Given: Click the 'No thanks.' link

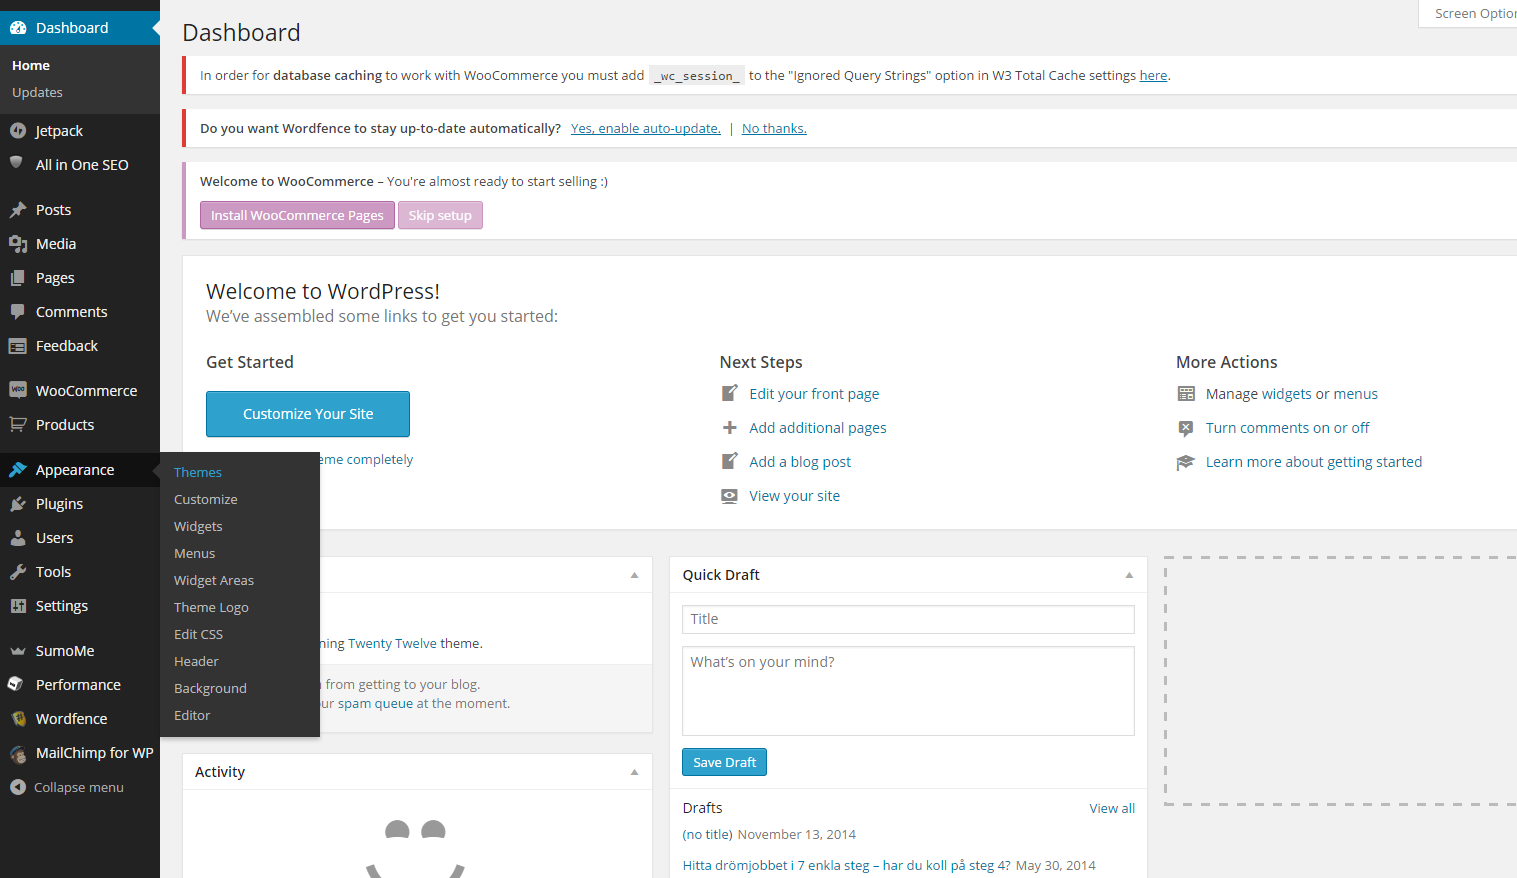Looking at the screenshot, I should [774, 128].
